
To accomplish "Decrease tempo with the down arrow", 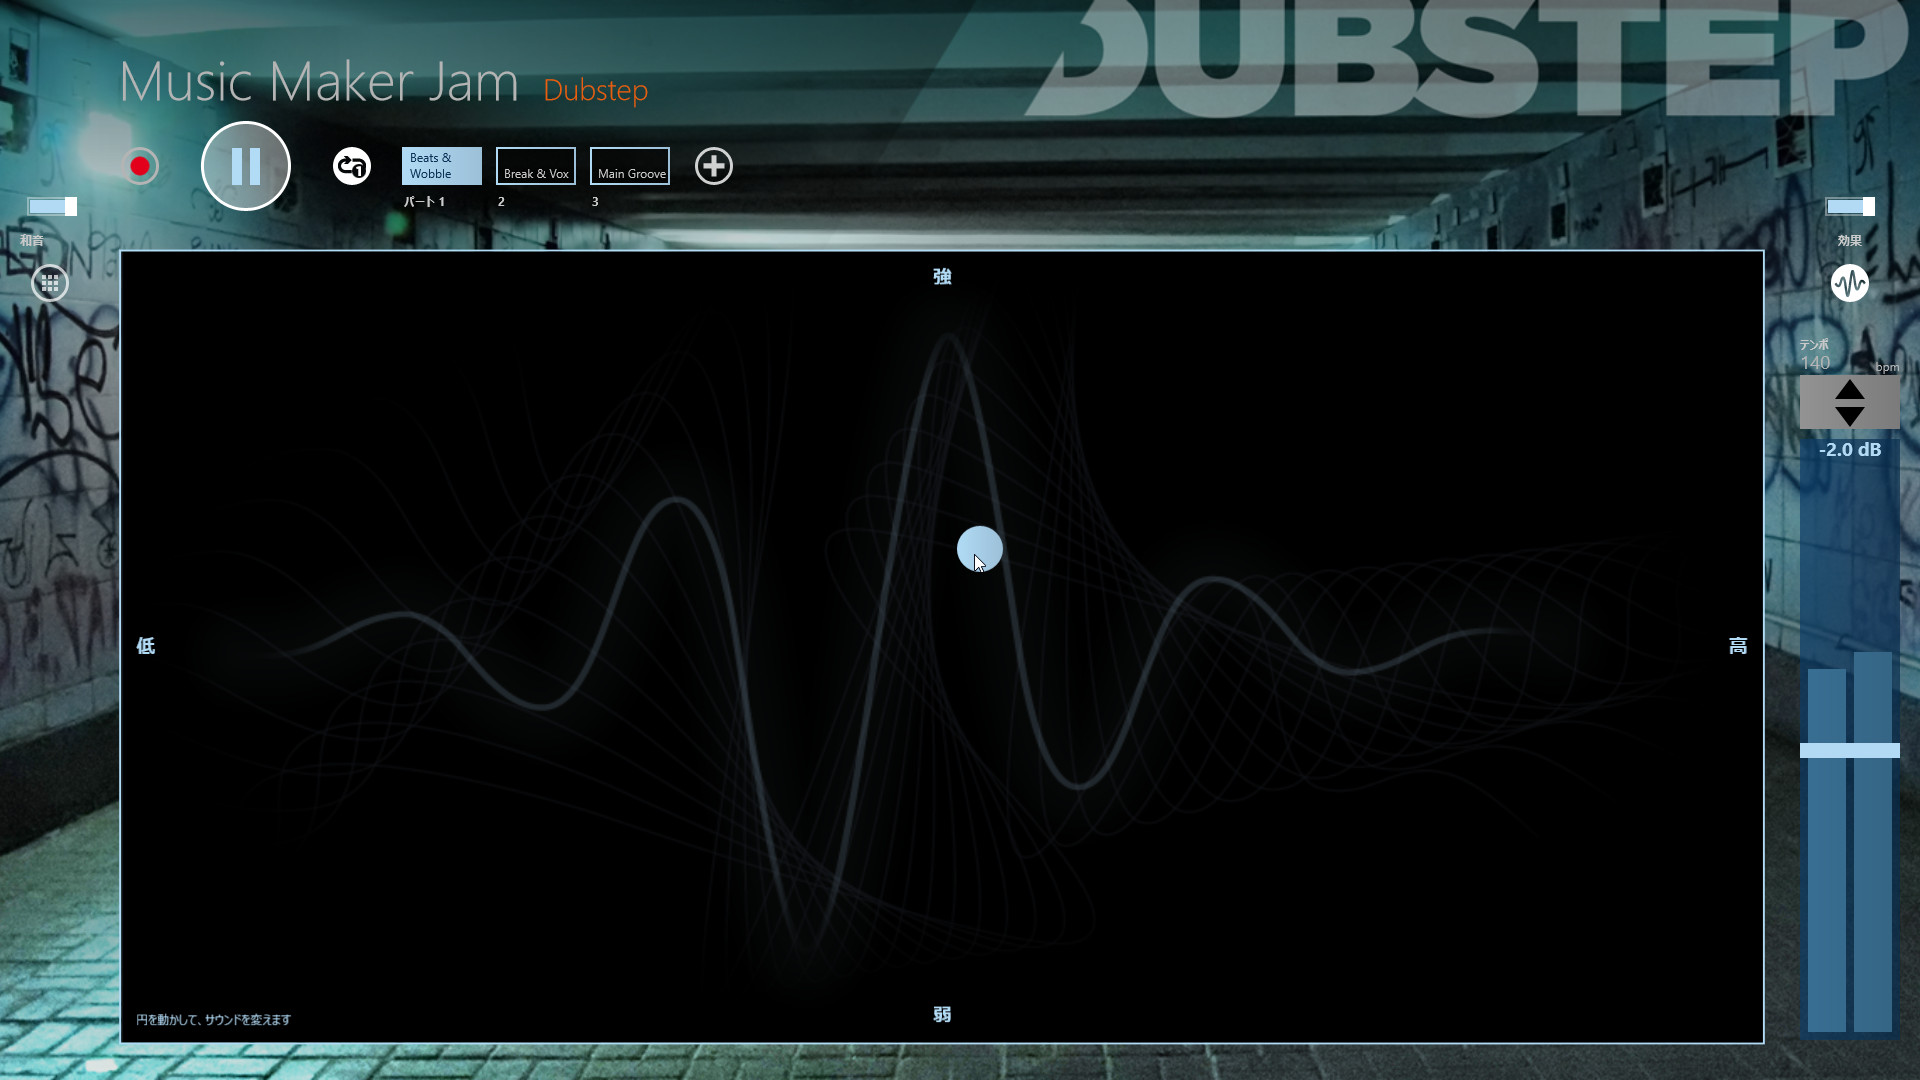I will click(1850, 416).
